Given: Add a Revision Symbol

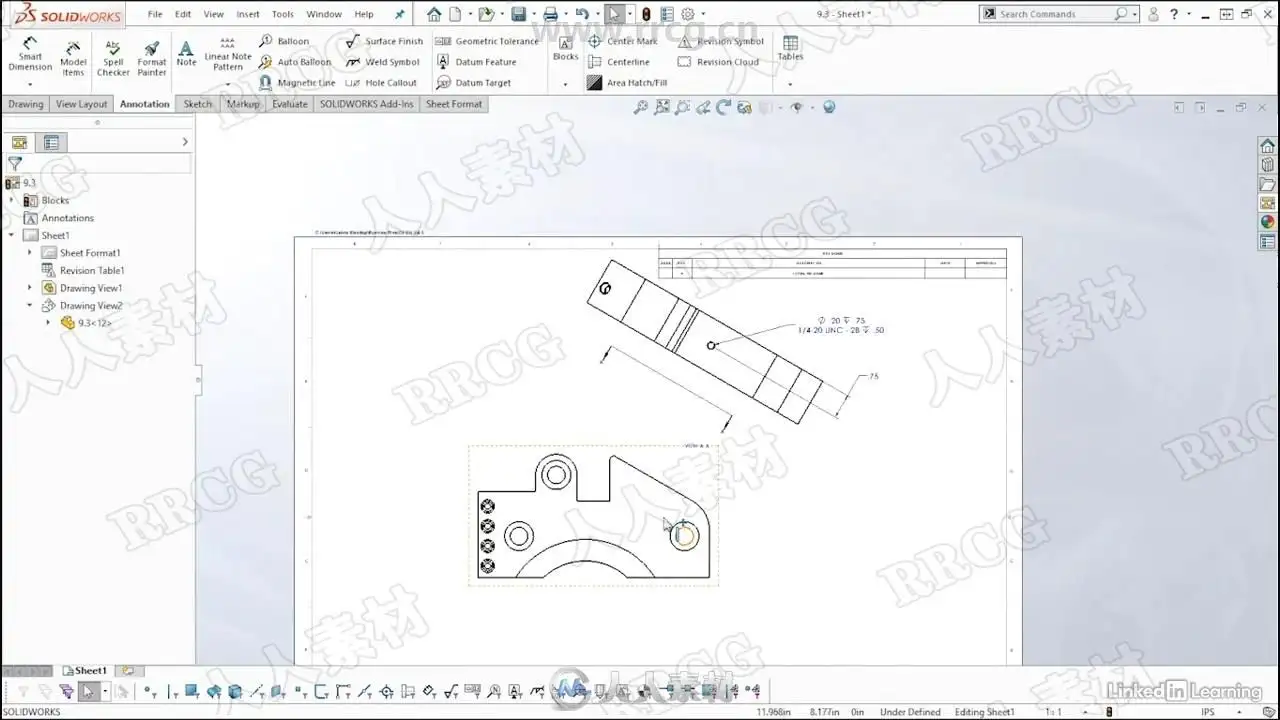Looking at the screenshot, I should pyautogui.click(x=720, y=41).
